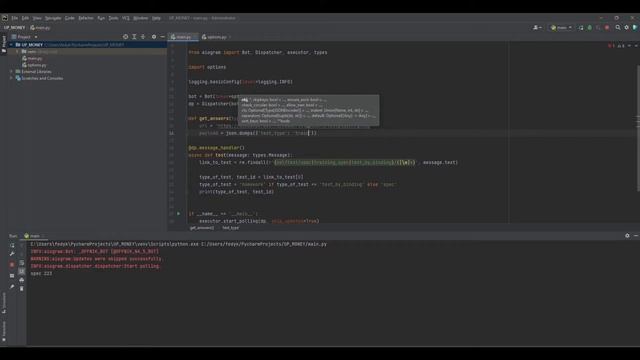Collapse the UP_MONEY project root
This screenshot has width=640, height=360.
tap(11, 45)
